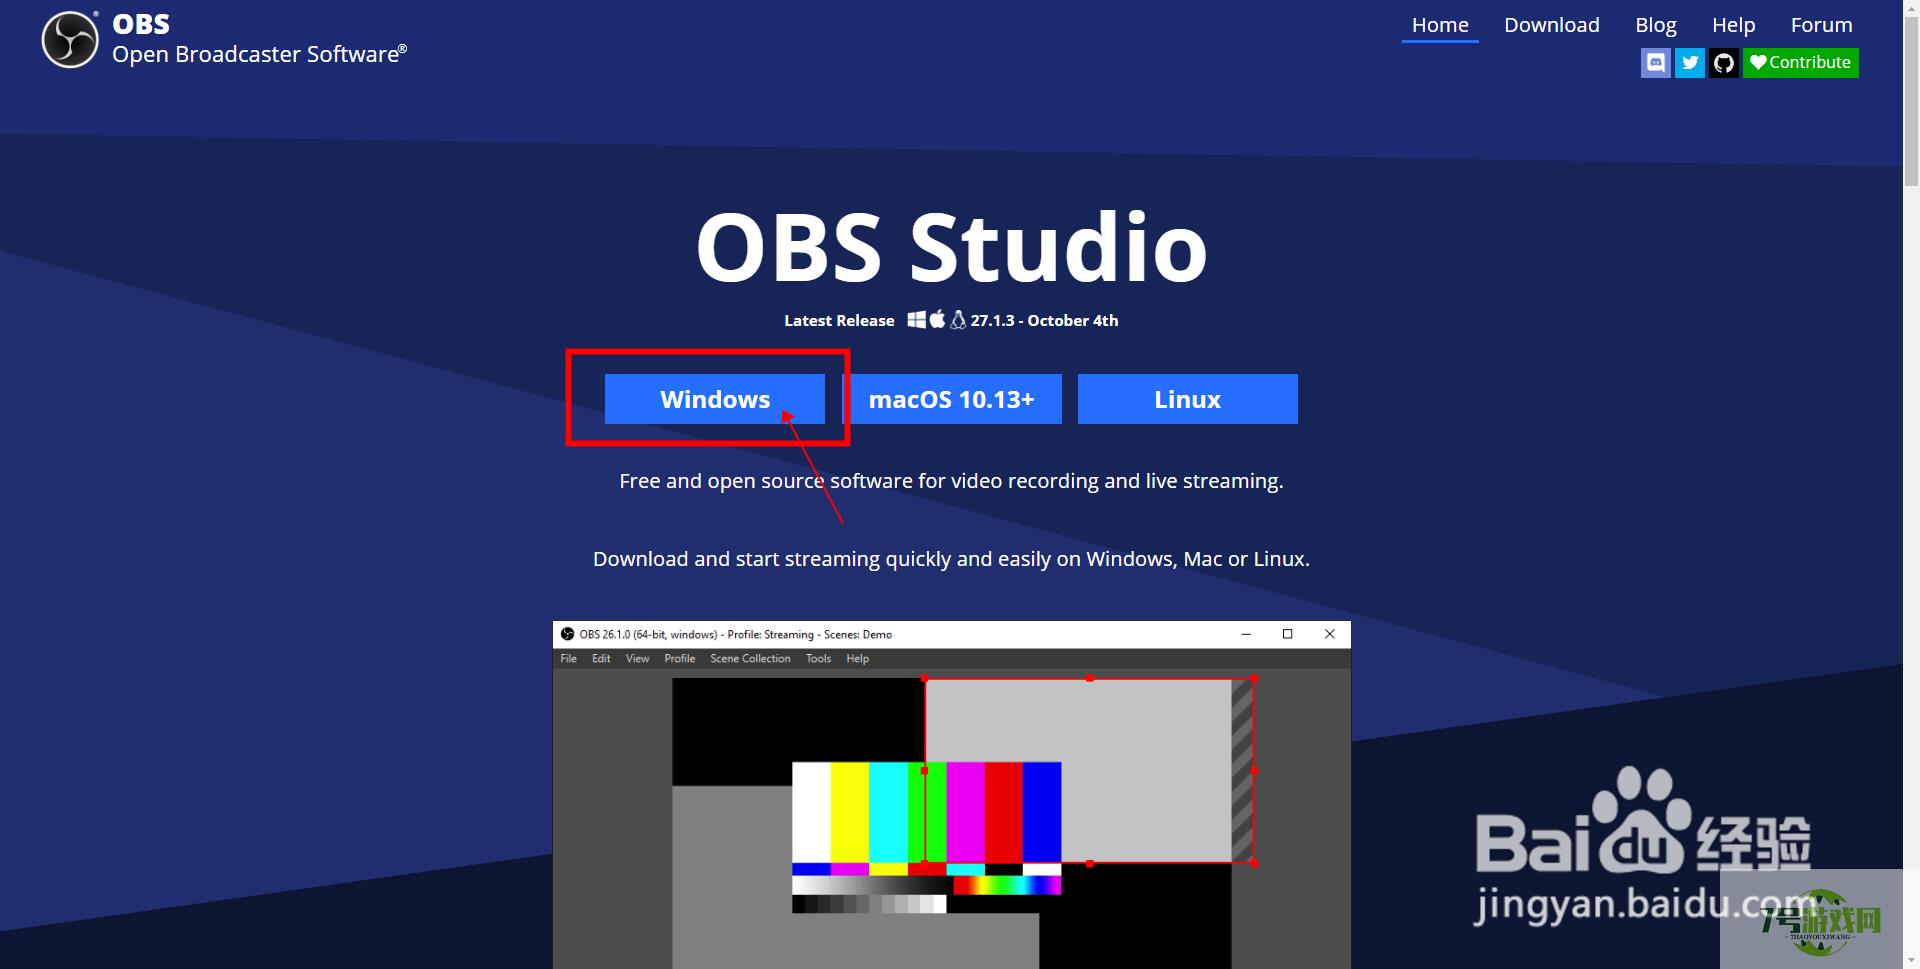1920x969 pixels.
Task: Open the Forum nav link
Action: [1821, 25]
